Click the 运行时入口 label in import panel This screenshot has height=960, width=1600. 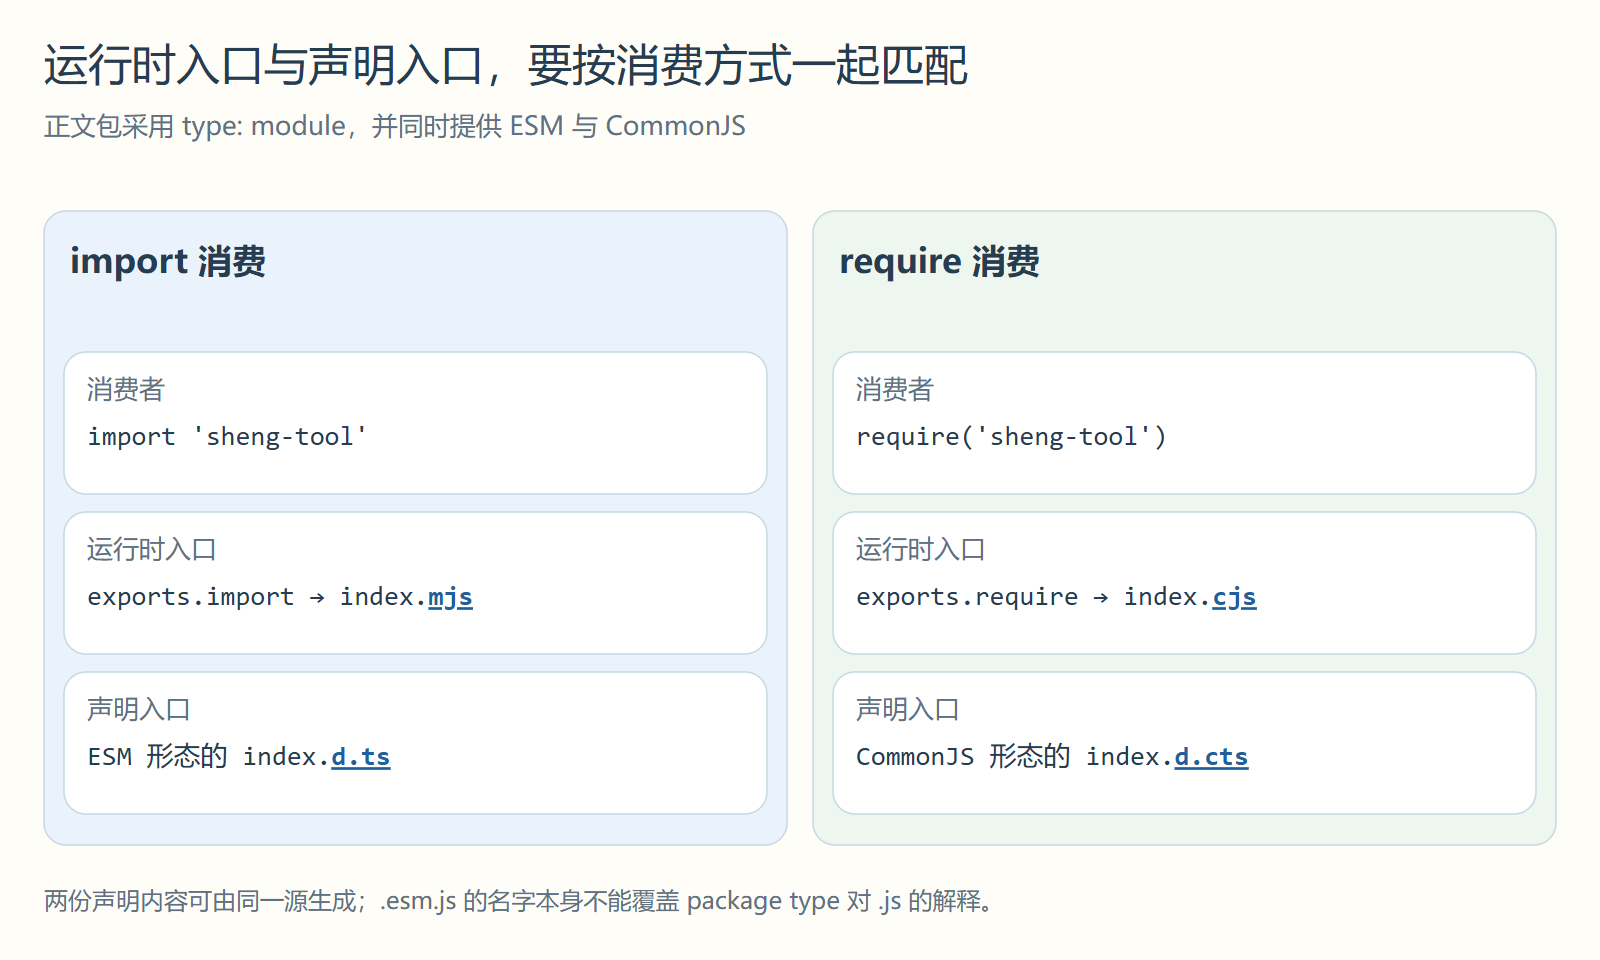[x=151, y=549]
